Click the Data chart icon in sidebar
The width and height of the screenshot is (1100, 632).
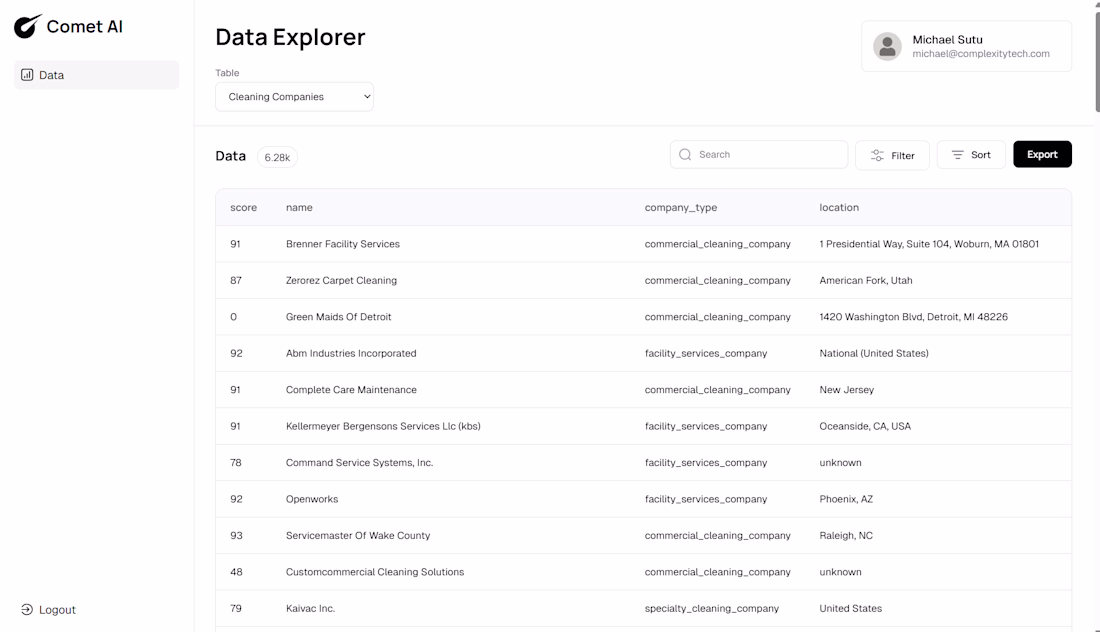(27, 75)
